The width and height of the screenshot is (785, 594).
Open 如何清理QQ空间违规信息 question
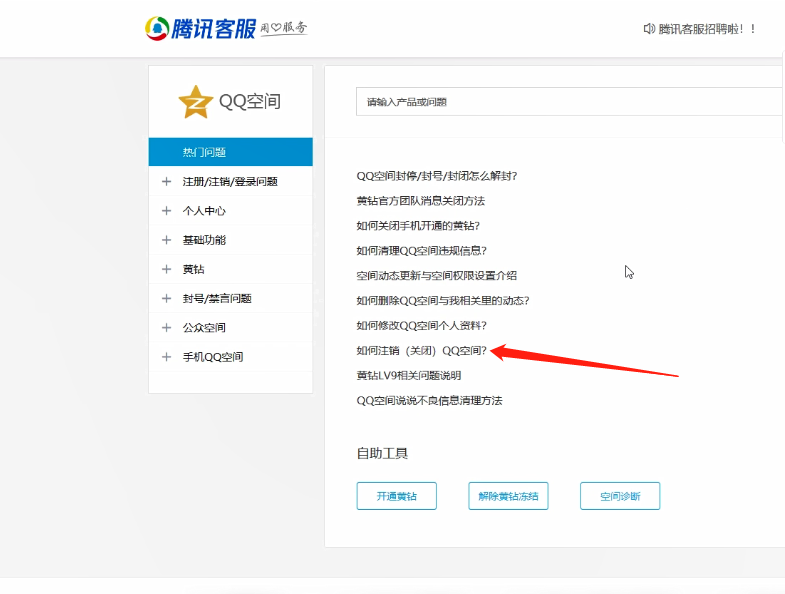pyautogui.click(x=422, y=250)
